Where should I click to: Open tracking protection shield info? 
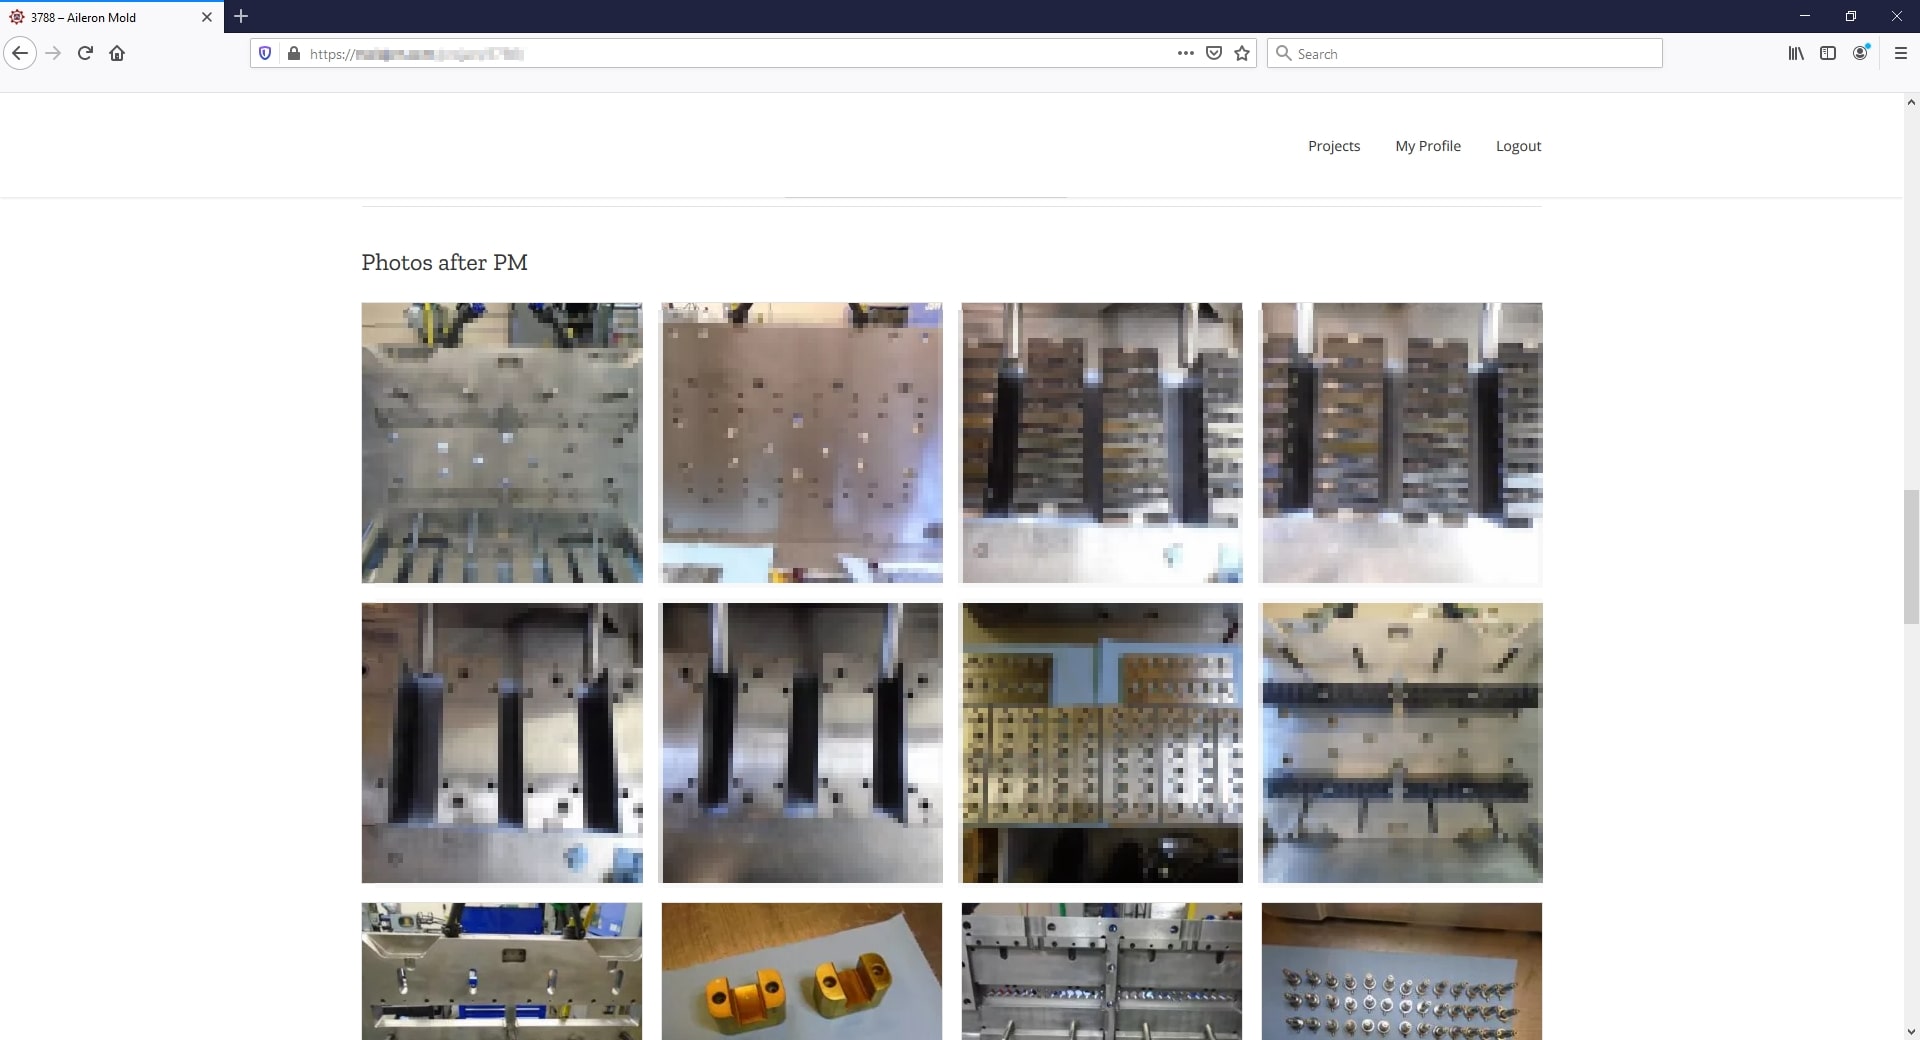[265, 53]
